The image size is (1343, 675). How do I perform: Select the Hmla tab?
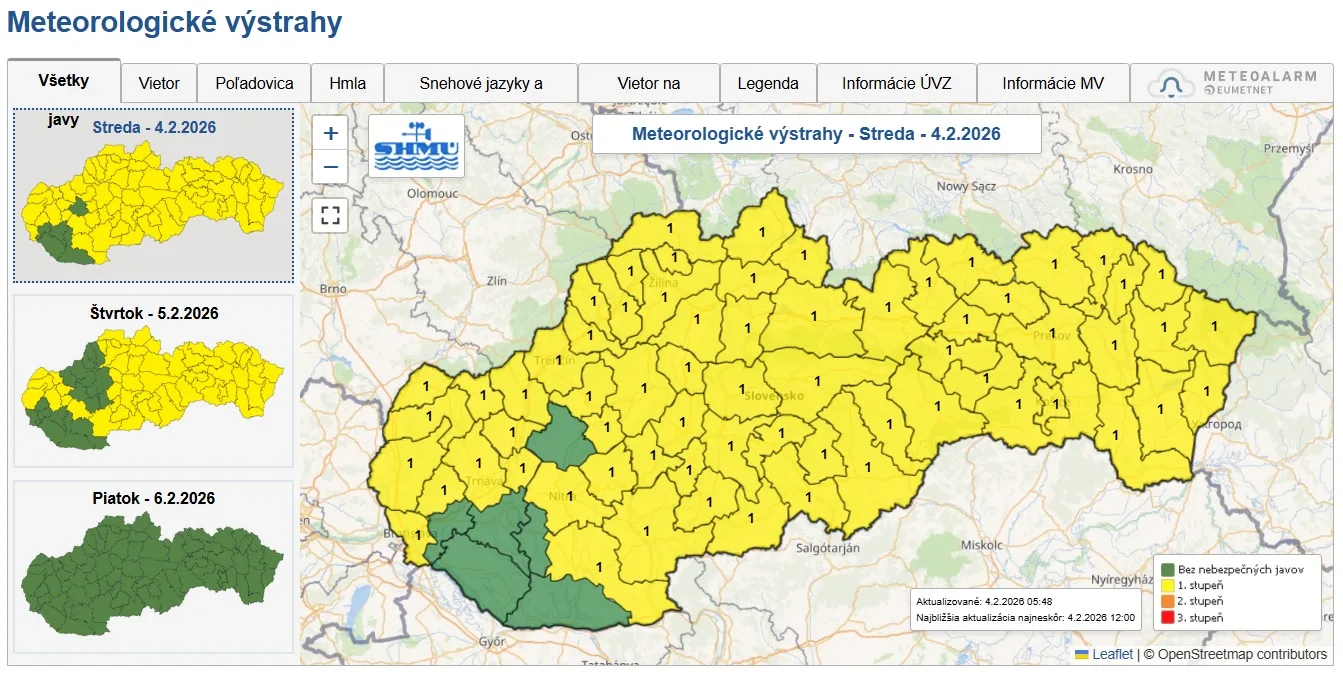(347, 84)
